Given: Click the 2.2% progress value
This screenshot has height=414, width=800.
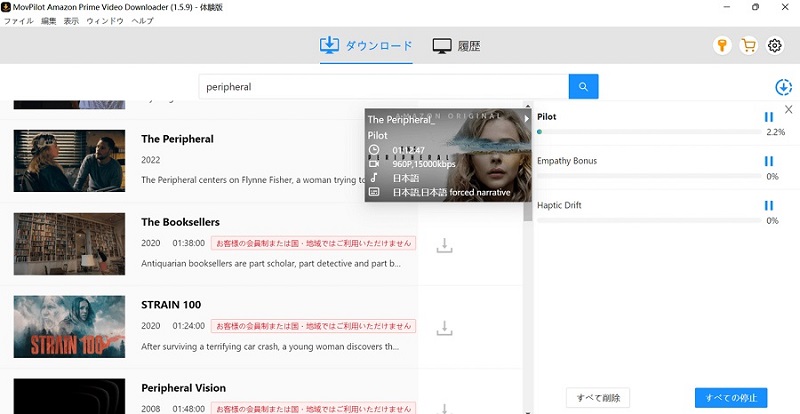Looking at the screenshot, I should coord(775,132).
